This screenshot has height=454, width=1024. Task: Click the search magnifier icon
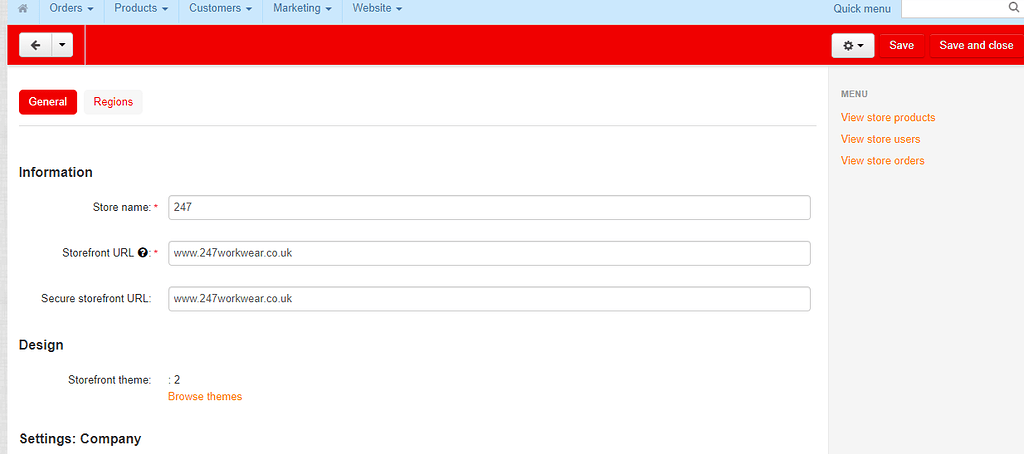1013,8
